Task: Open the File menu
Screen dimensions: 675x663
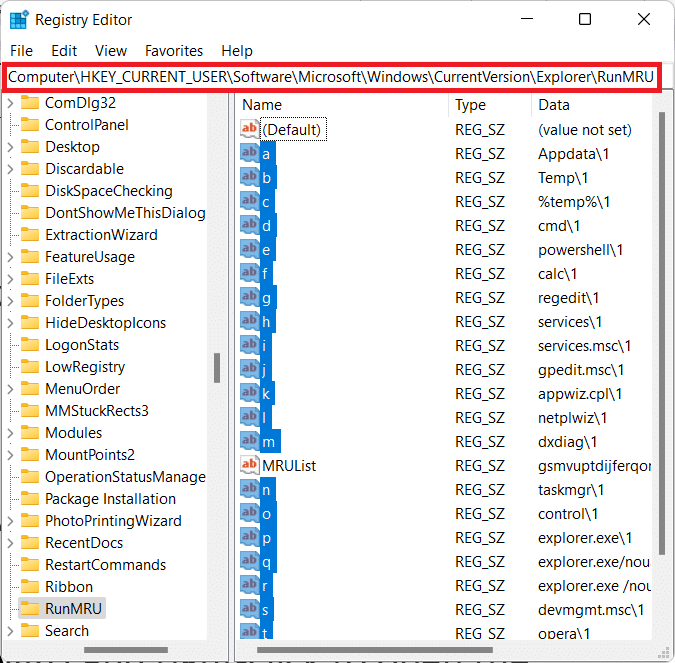Action: tap(21, 50)
